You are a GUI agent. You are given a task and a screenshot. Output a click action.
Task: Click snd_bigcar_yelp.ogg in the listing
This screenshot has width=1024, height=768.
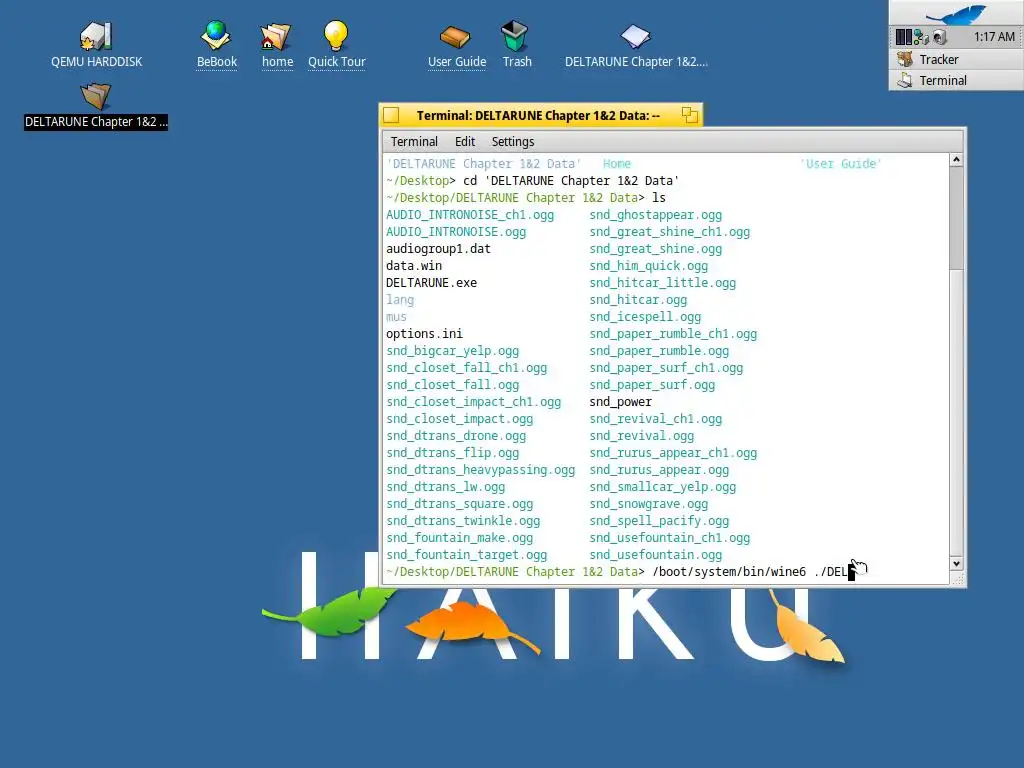point(453,351)
